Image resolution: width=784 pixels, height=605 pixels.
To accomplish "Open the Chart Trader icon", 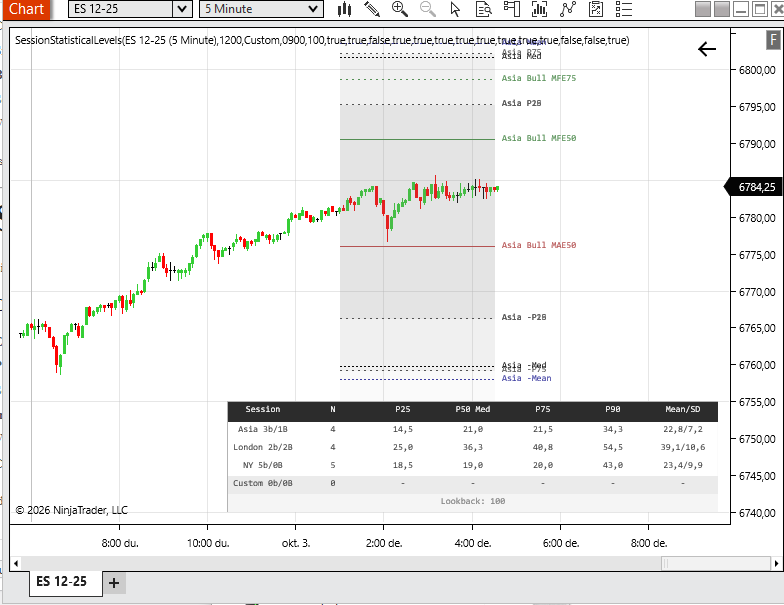I will tap(513, 9).
